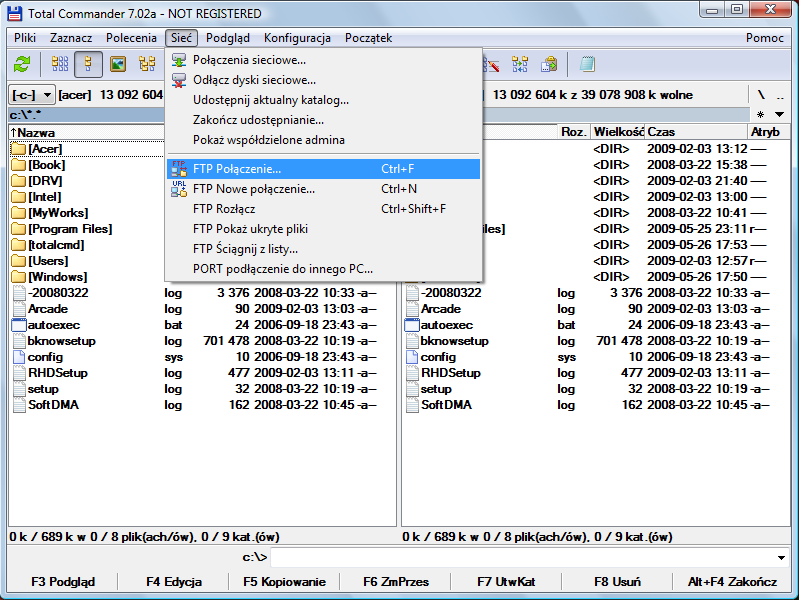Show directory tree view toolbar icon

[x=147, y=64]
